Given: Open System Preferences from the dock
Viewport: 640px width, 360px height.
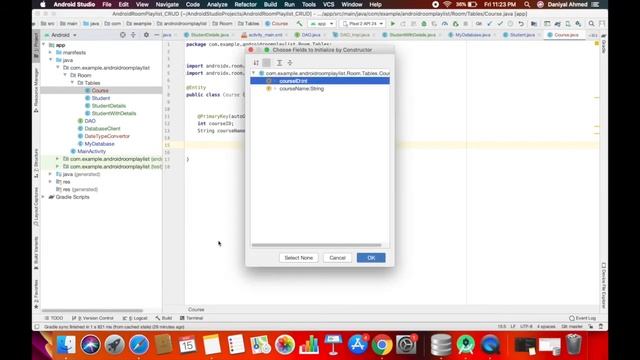Looking at the screenshot, I should [407, 345].
